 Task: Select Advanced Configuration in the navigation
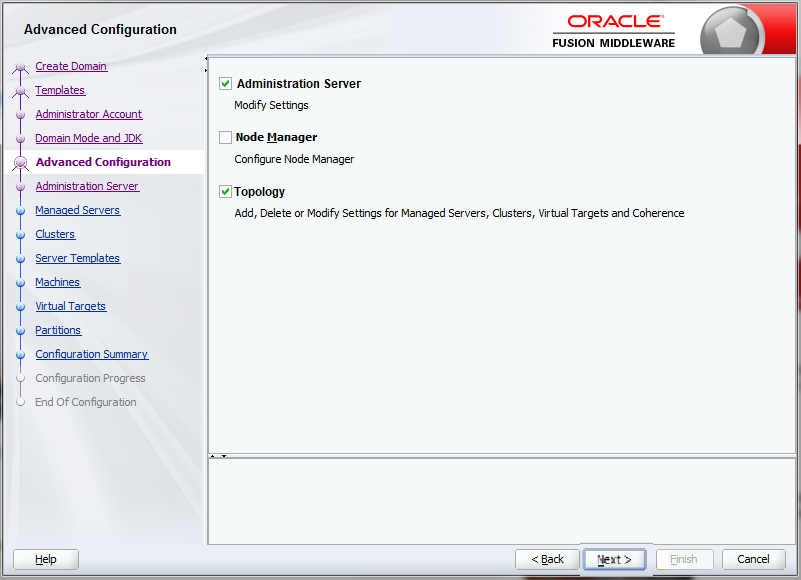coord(103,162)
